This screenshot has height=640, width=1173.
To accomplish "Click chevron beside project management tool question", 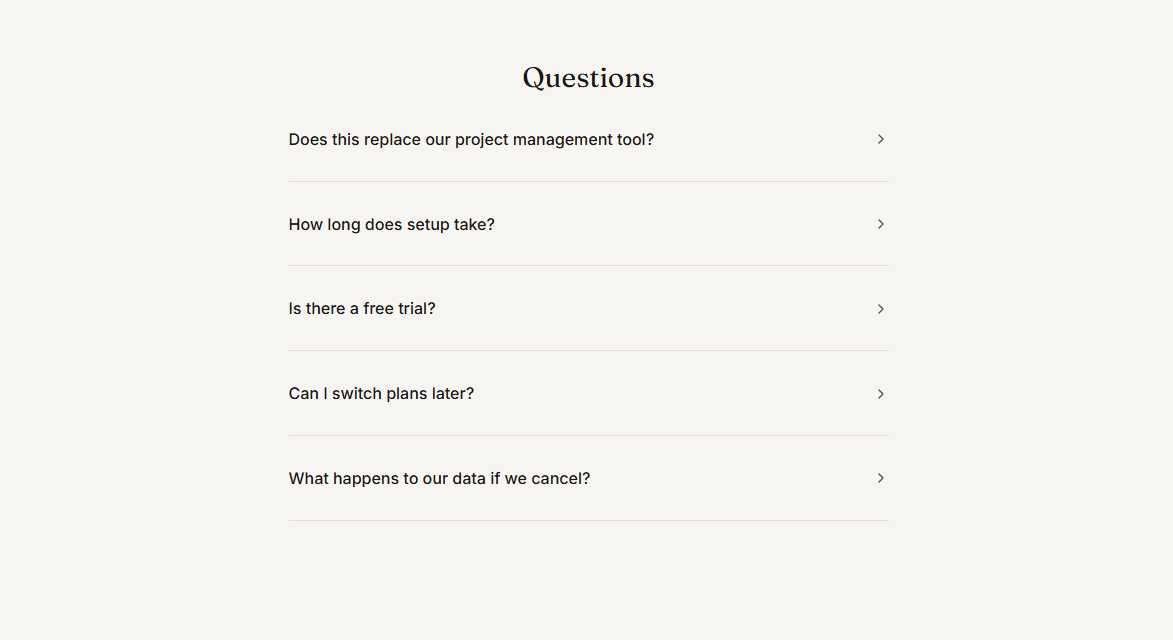I will (x=880, y=139).
